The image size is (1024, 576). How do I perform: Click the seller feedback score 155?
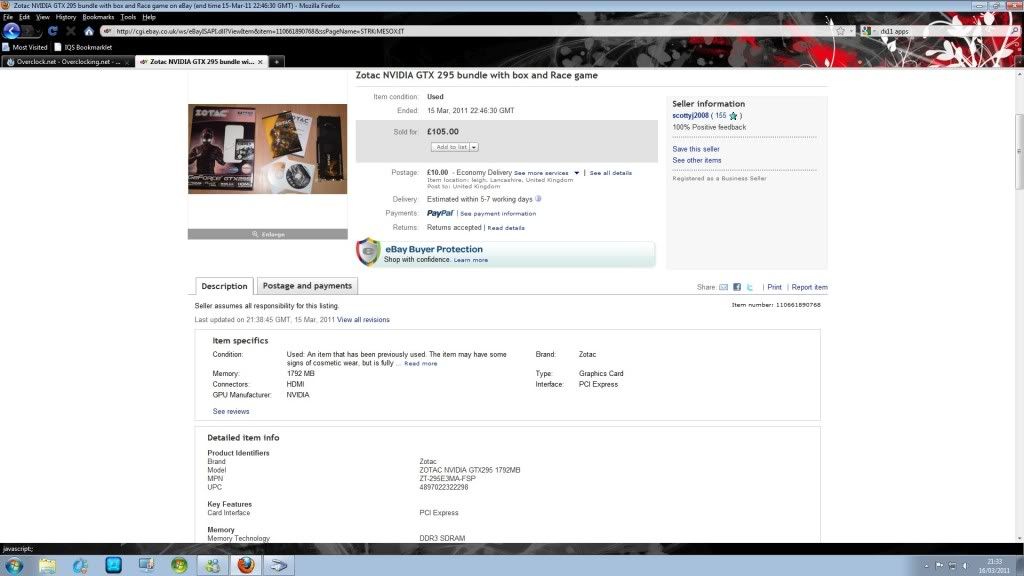click(720, 116)
